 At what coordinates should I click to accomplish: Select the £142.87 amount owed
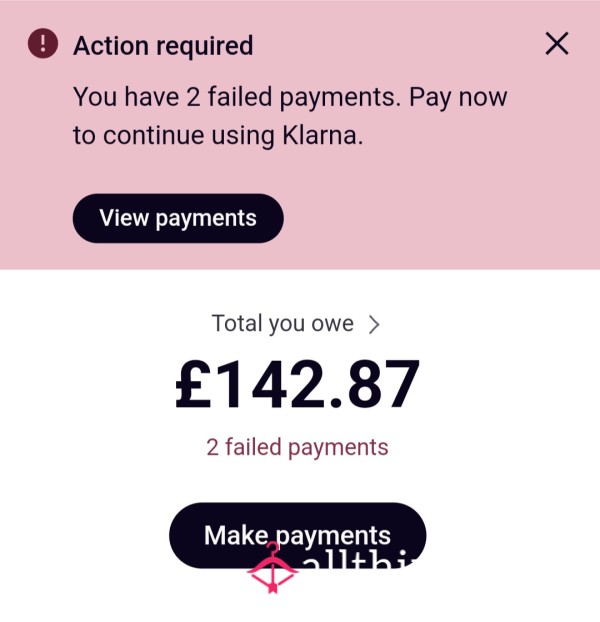pyautogui.click(x=297, y=384)
